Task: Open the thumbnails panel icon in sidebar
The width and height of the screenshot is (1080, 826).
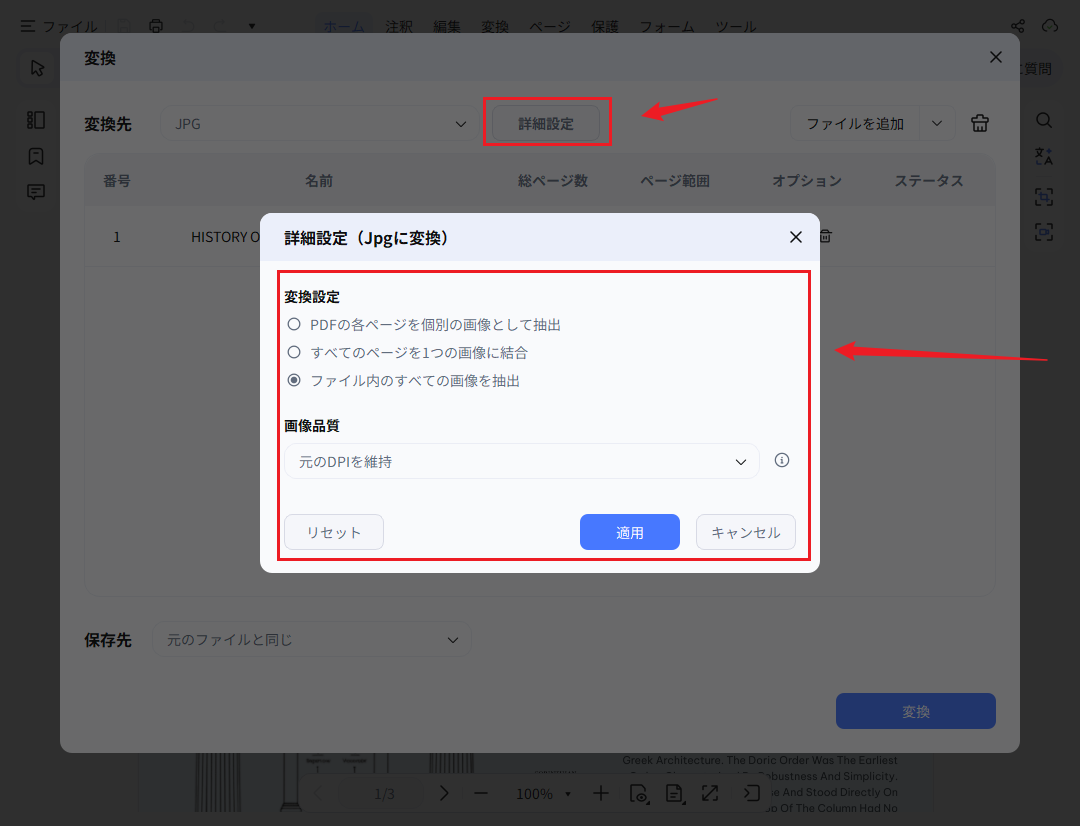Action: (x=36, y=120)
